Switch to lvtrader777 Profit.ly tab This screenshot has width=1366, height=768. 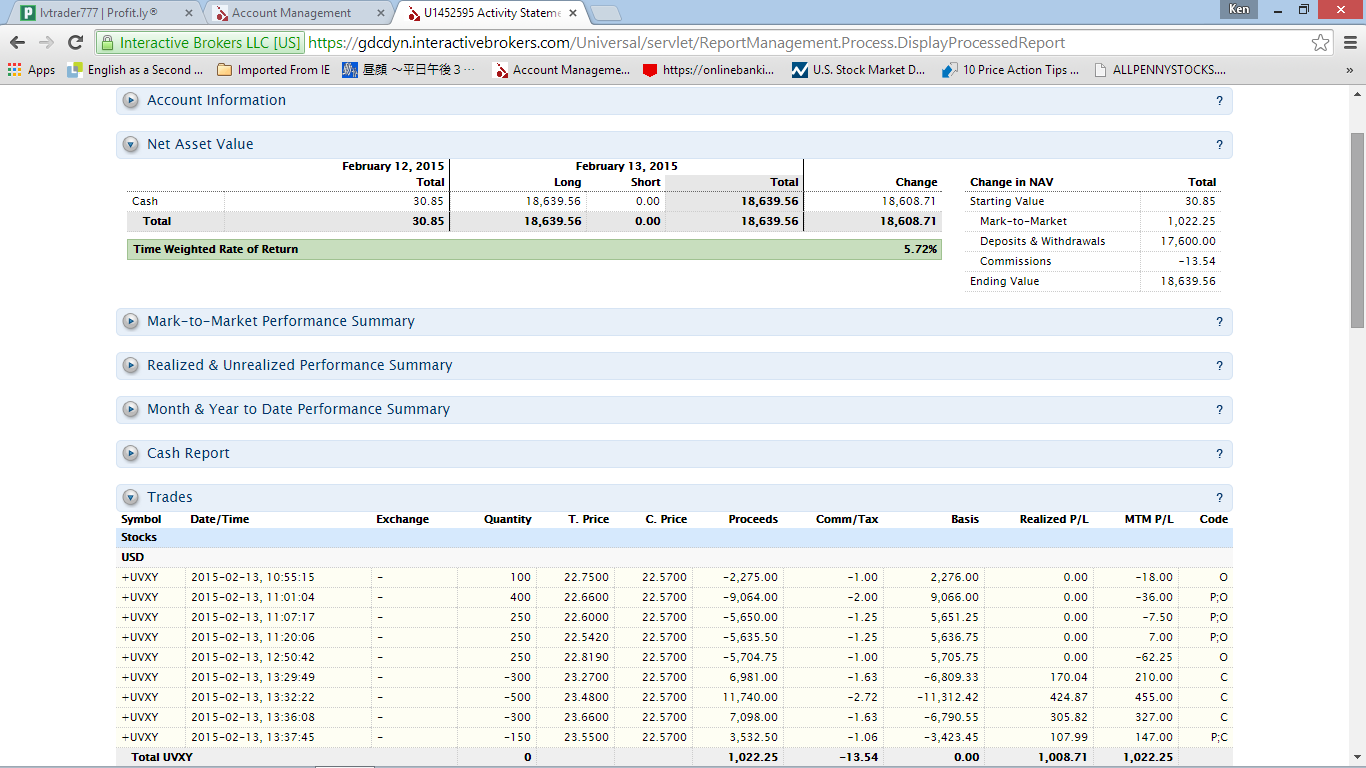pyautogui.click(x=98, y=13)
